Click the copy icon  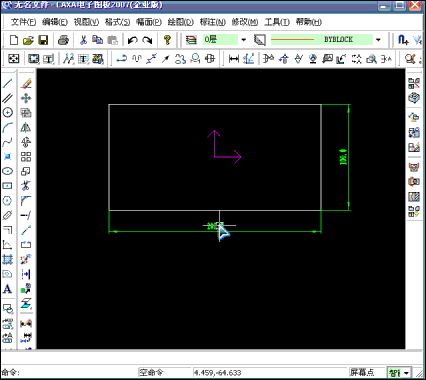pyautogui.click(x=98, y=40)
